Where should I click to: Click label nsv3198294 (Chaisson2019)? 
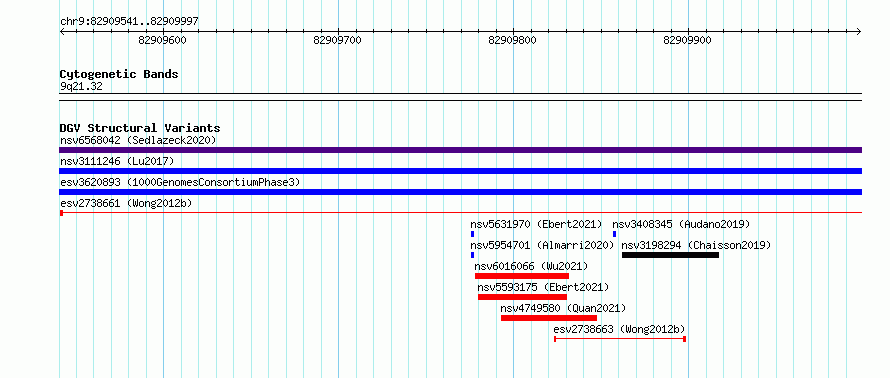[x=696, y=245]
